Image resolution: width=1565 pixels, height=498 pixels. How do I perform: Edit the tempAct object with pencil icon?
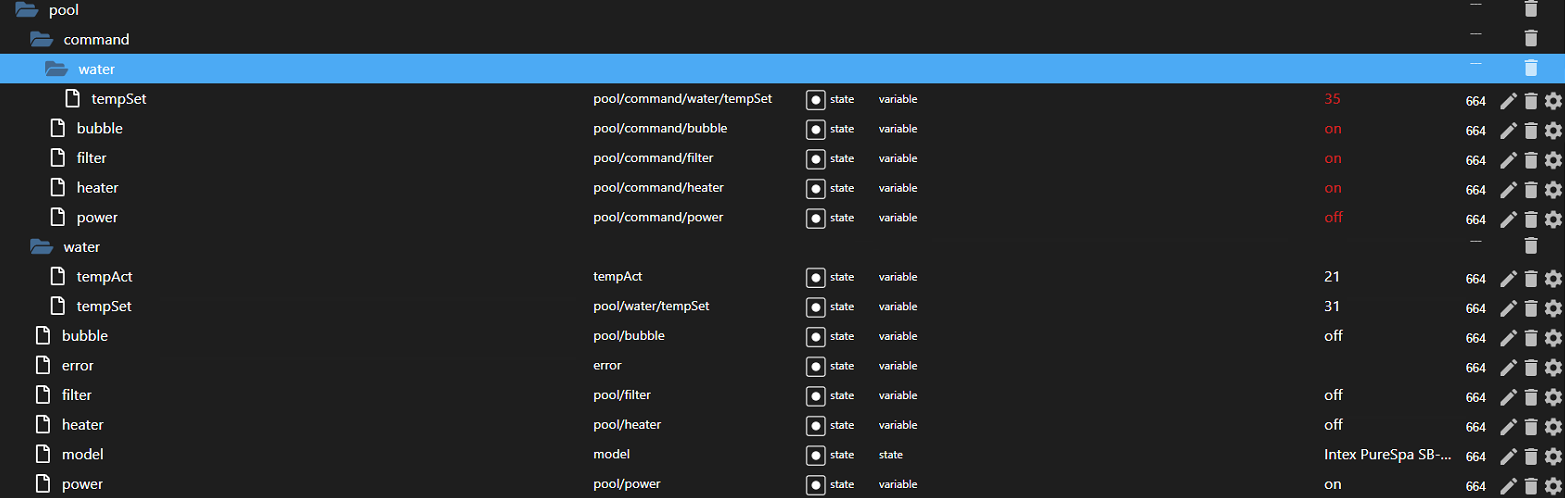pos(1508,278)
